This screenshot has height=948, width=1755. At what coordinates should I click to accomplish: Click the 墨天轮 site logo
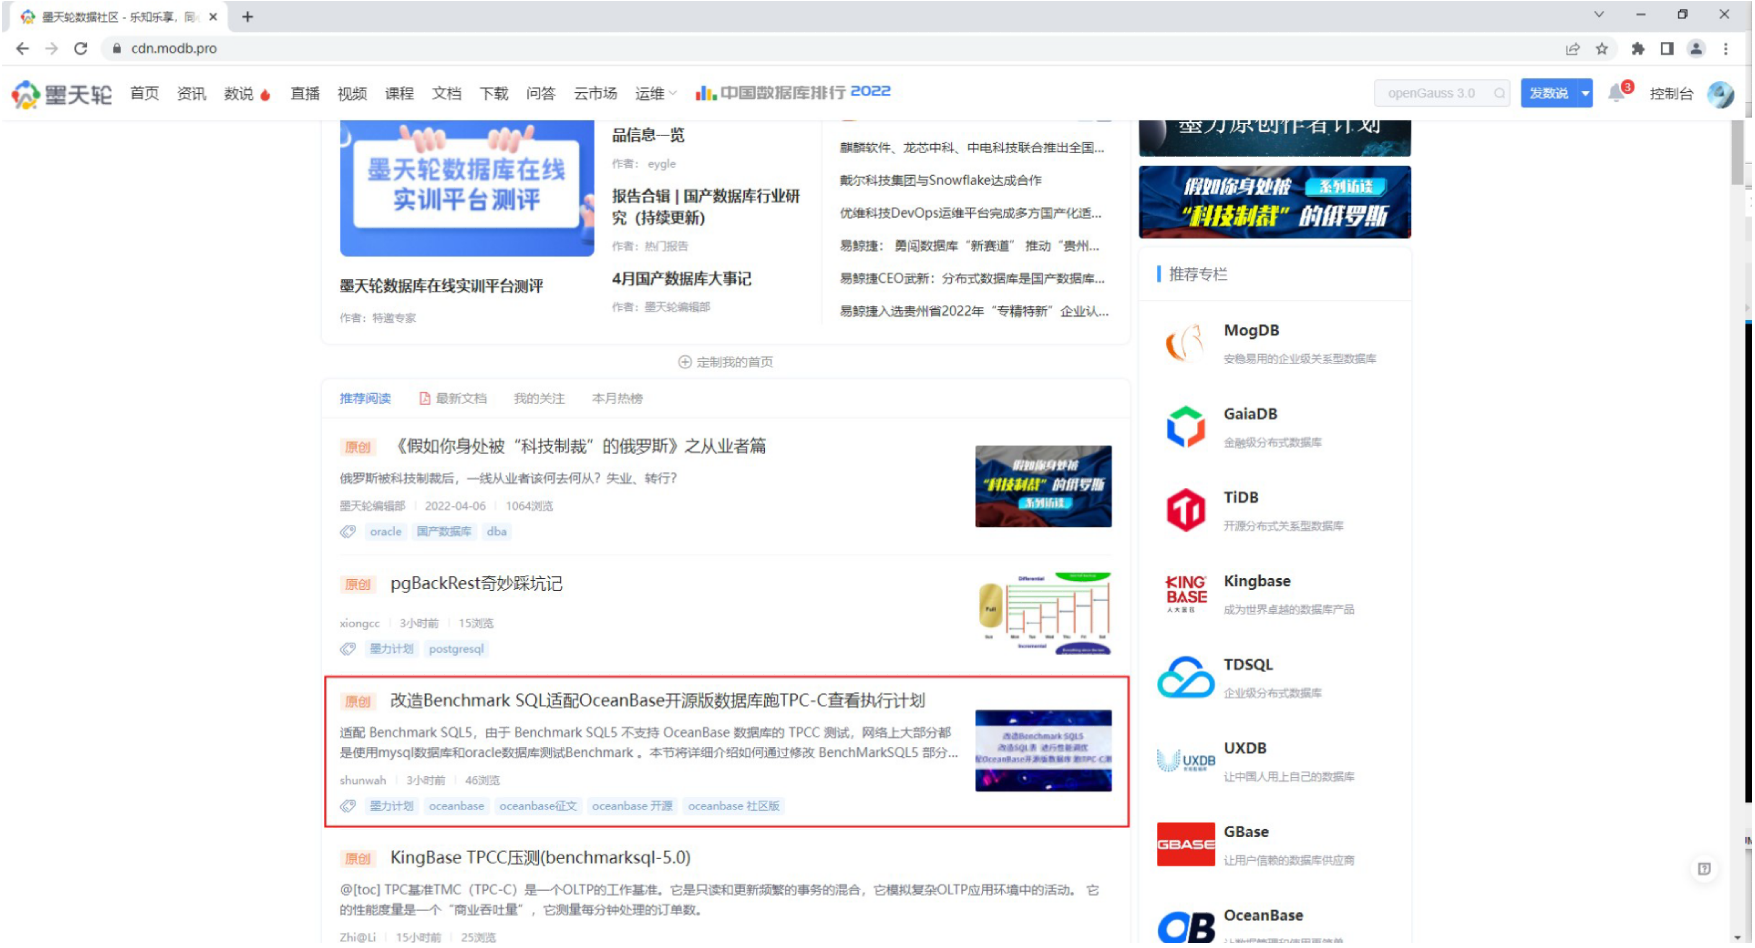point(62,94)
